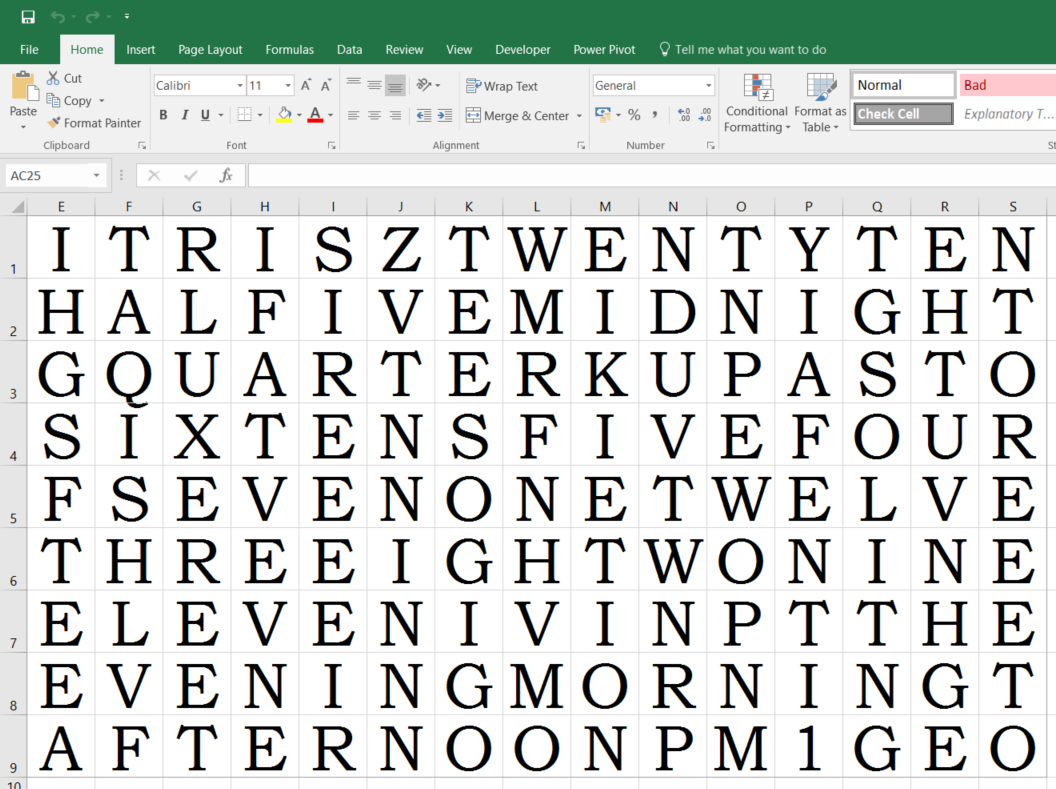
Task: Open the Font Color dropdown arrow
Action: (x=331, y=116)
